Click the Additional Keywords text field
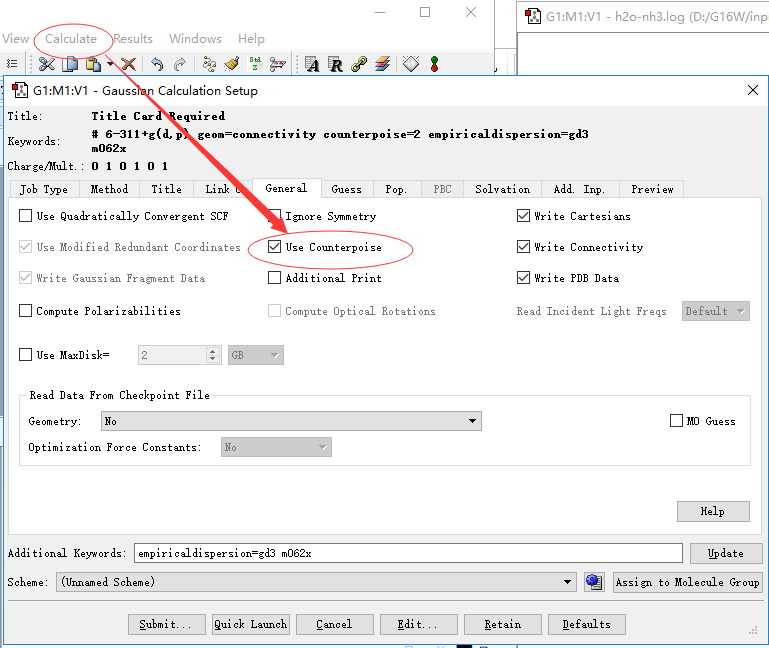769x648 pixels. click(408, 553)
